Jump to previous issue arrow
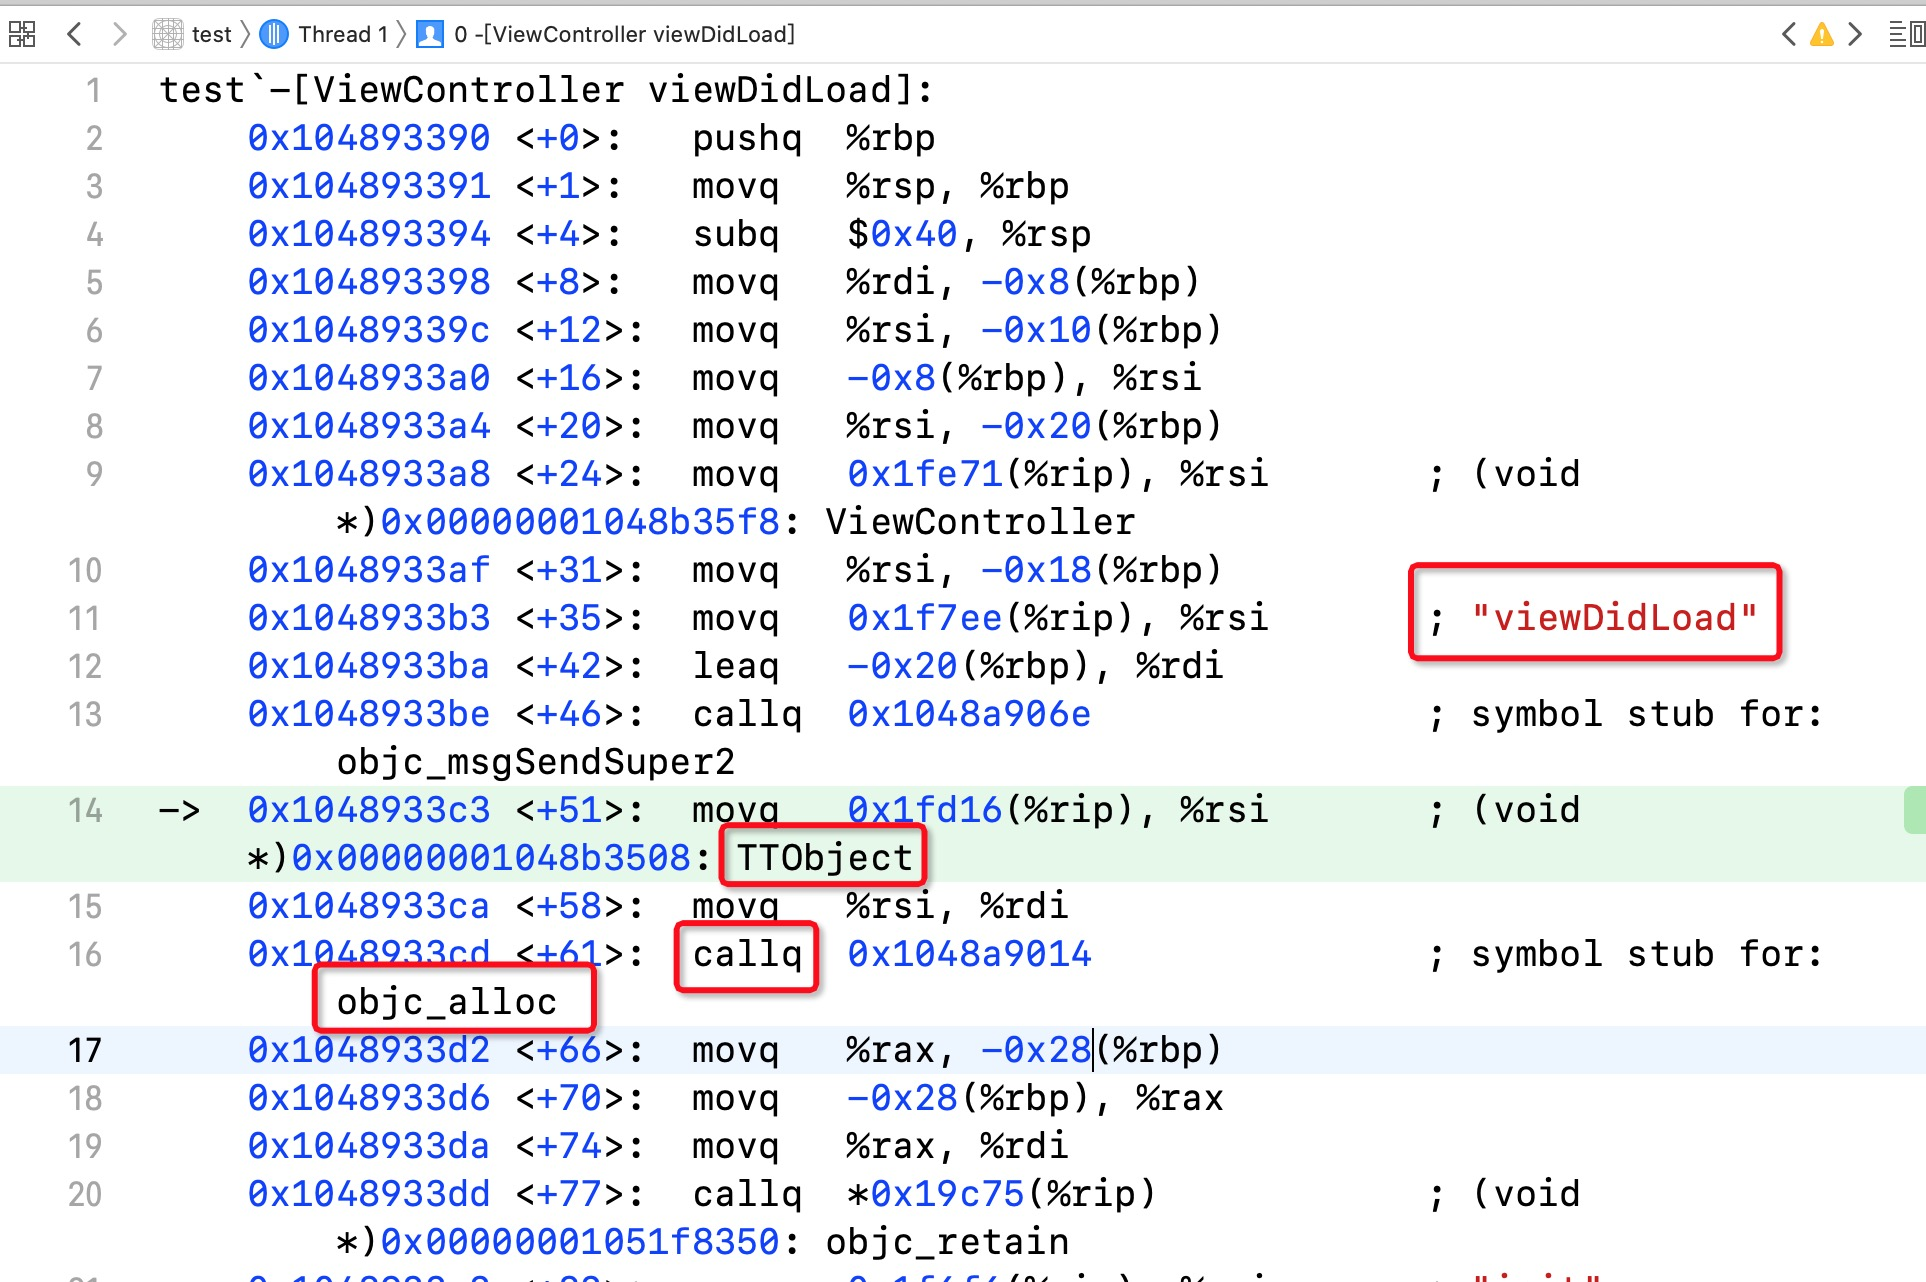1926x1282 pixels. pyautogui.click(x=1789, y=34)
